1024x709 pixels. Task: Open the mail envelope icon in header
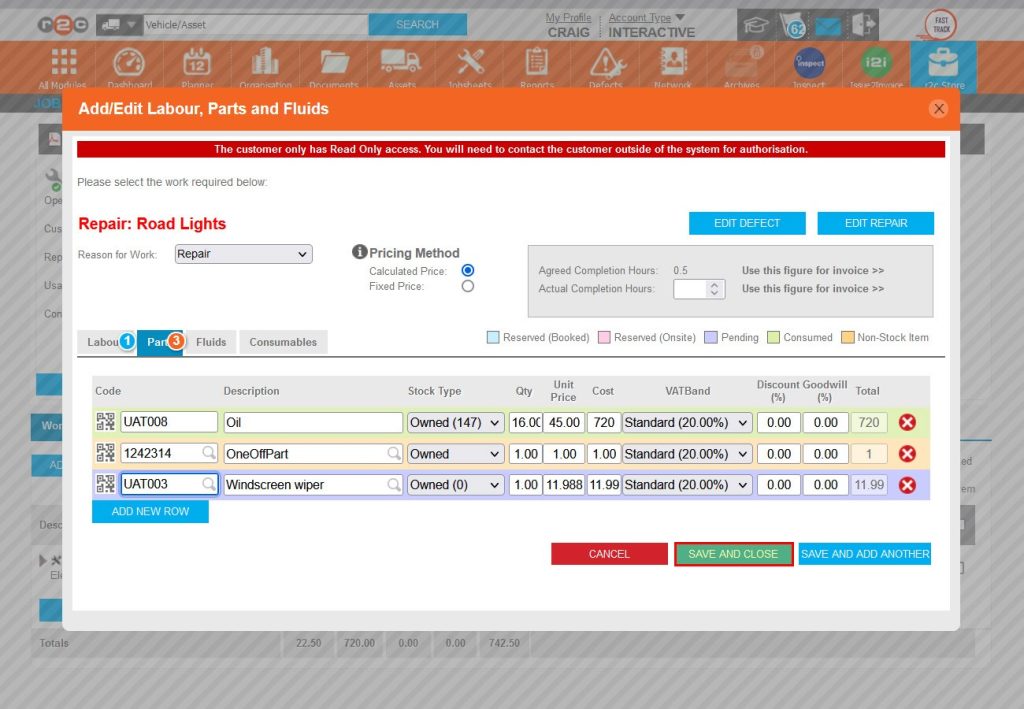click(827, 25)
